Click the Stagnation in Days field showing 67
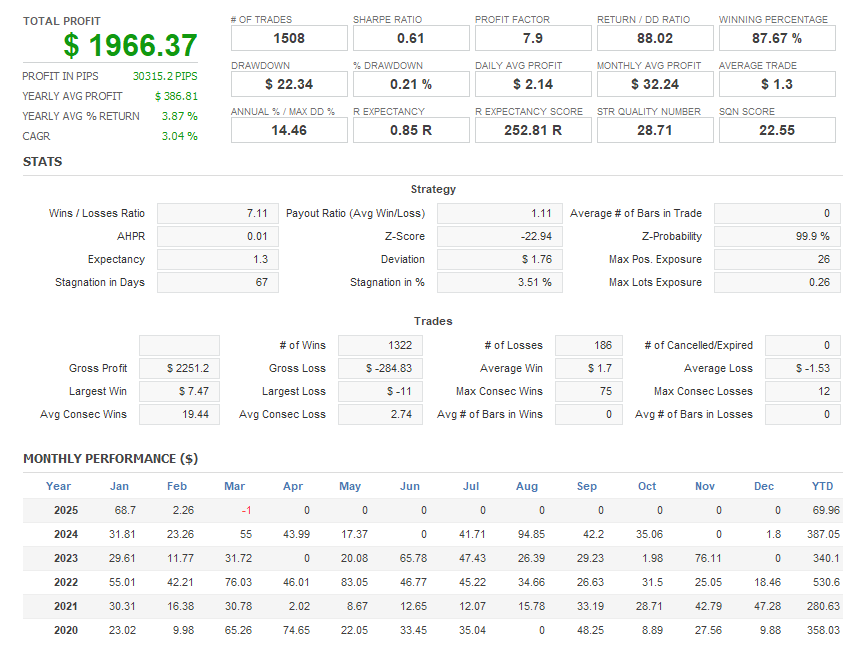 click(x=218, y=282)
